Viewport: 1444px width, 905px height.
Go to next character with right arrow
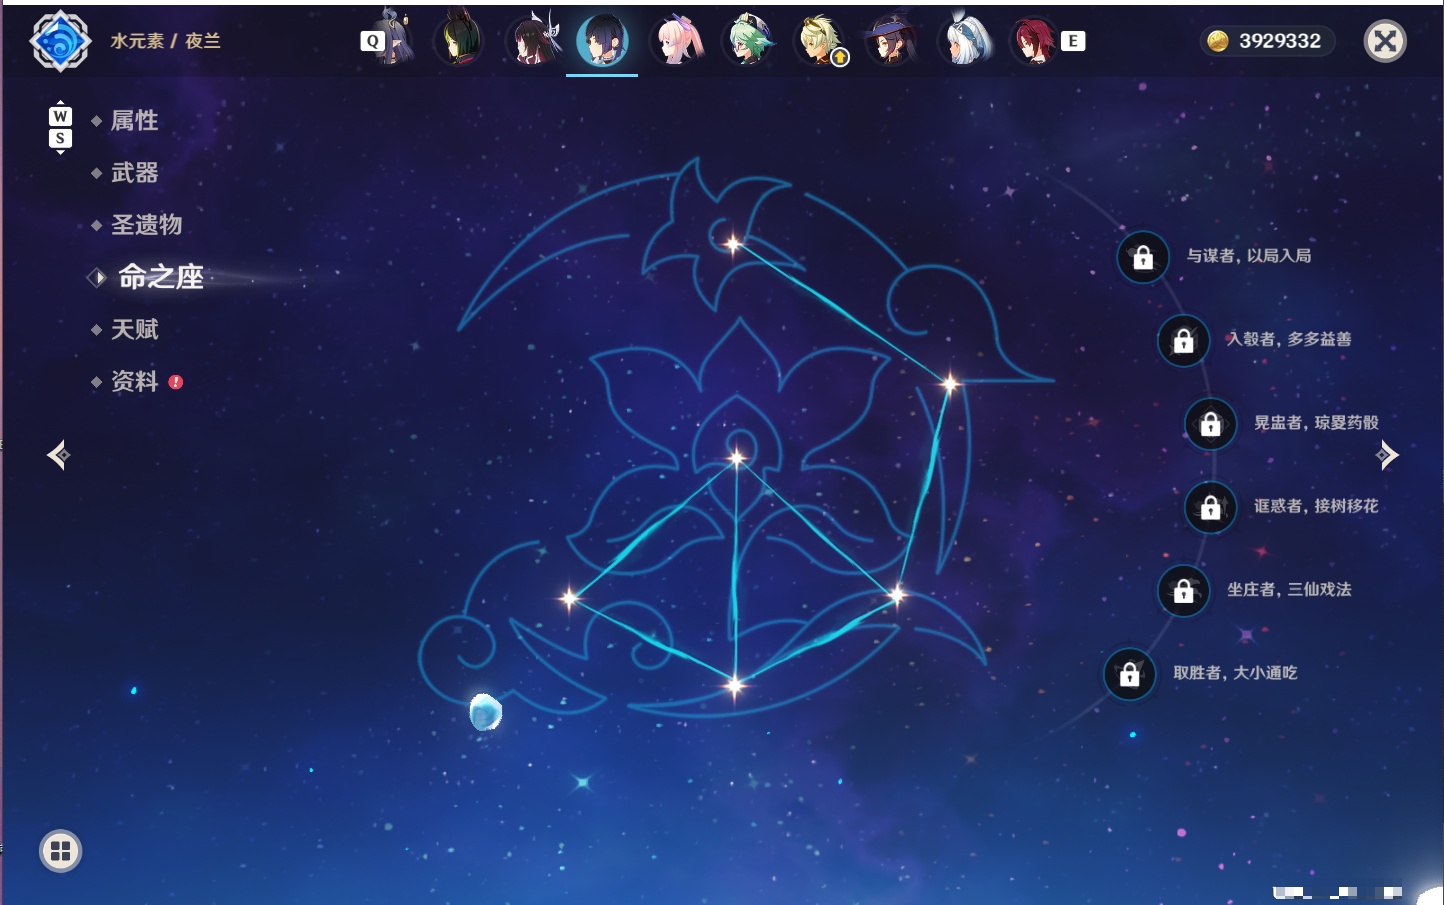1386,455
